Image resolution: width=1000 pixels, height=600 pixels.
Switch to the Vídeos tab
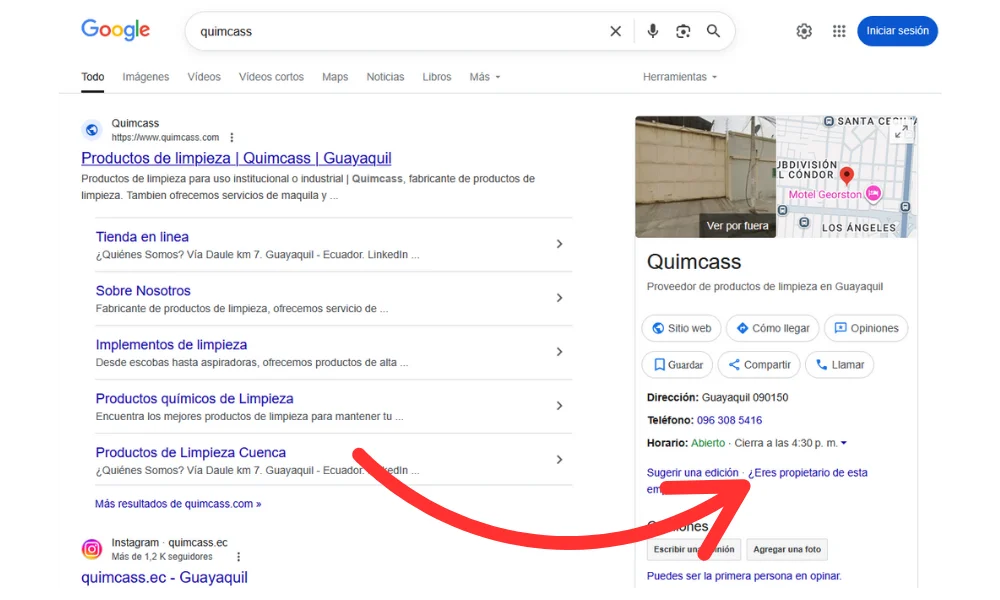[204, 77]
